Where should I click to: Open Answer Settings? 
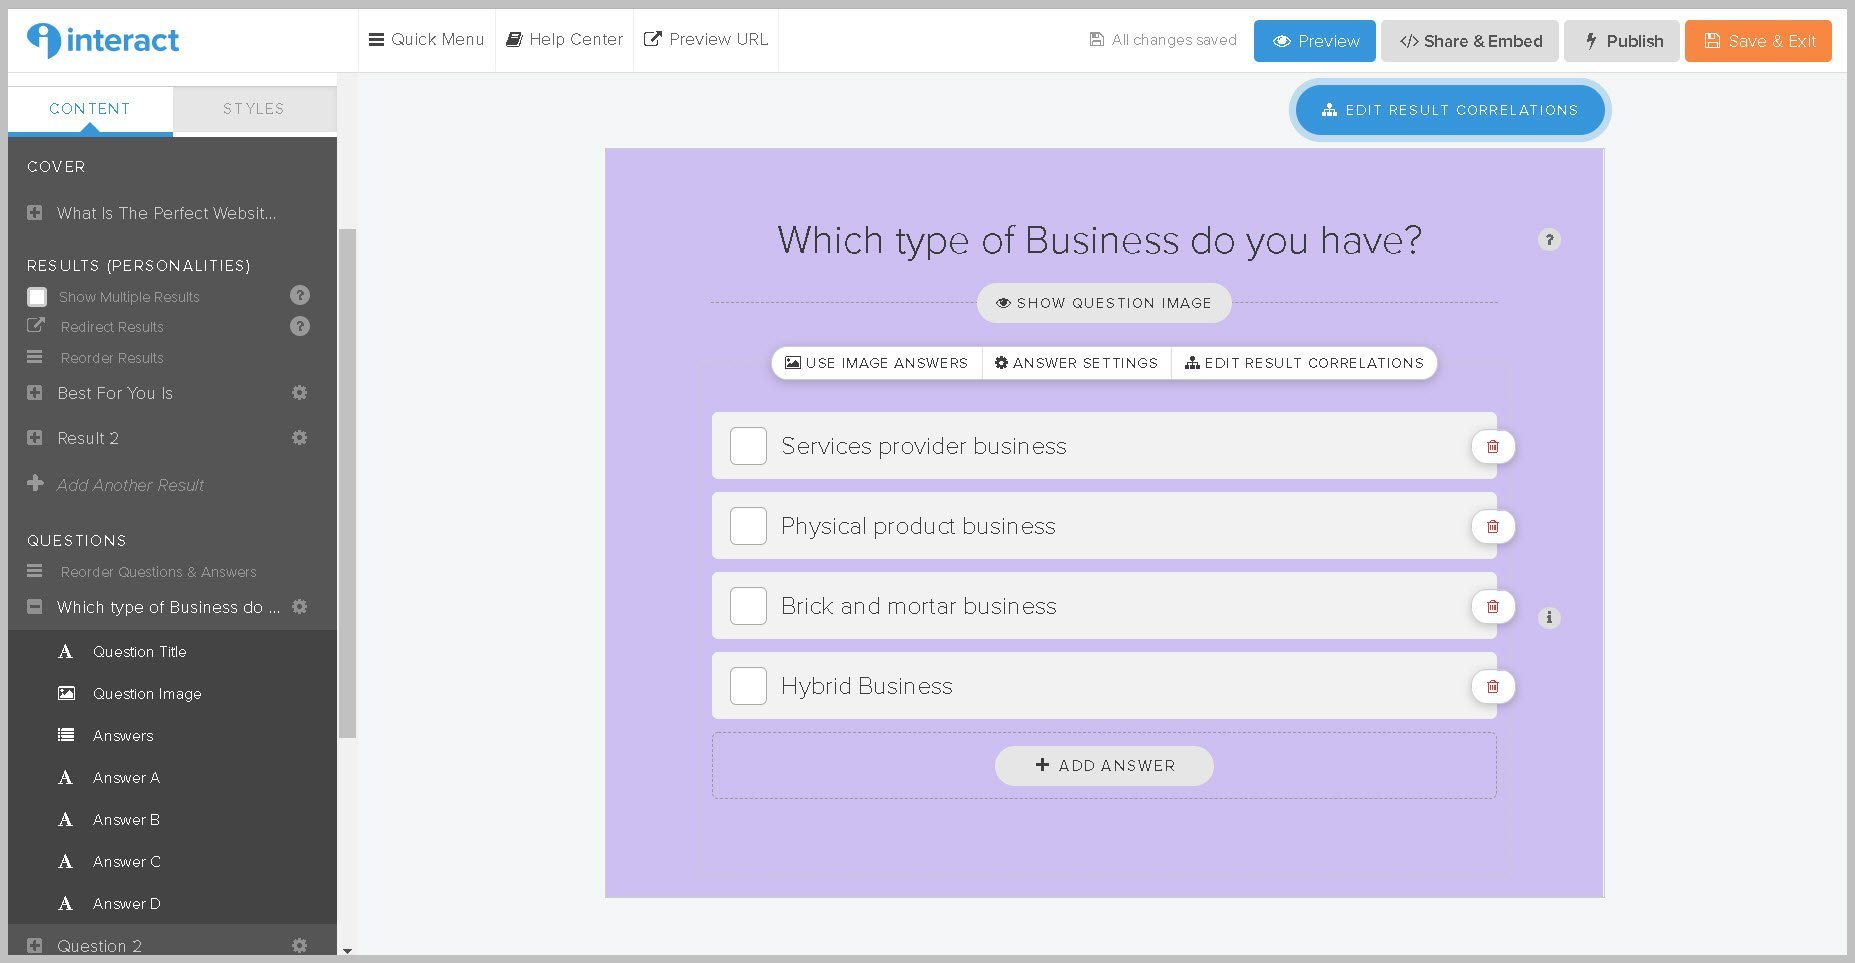click(x=1077, y=363)
